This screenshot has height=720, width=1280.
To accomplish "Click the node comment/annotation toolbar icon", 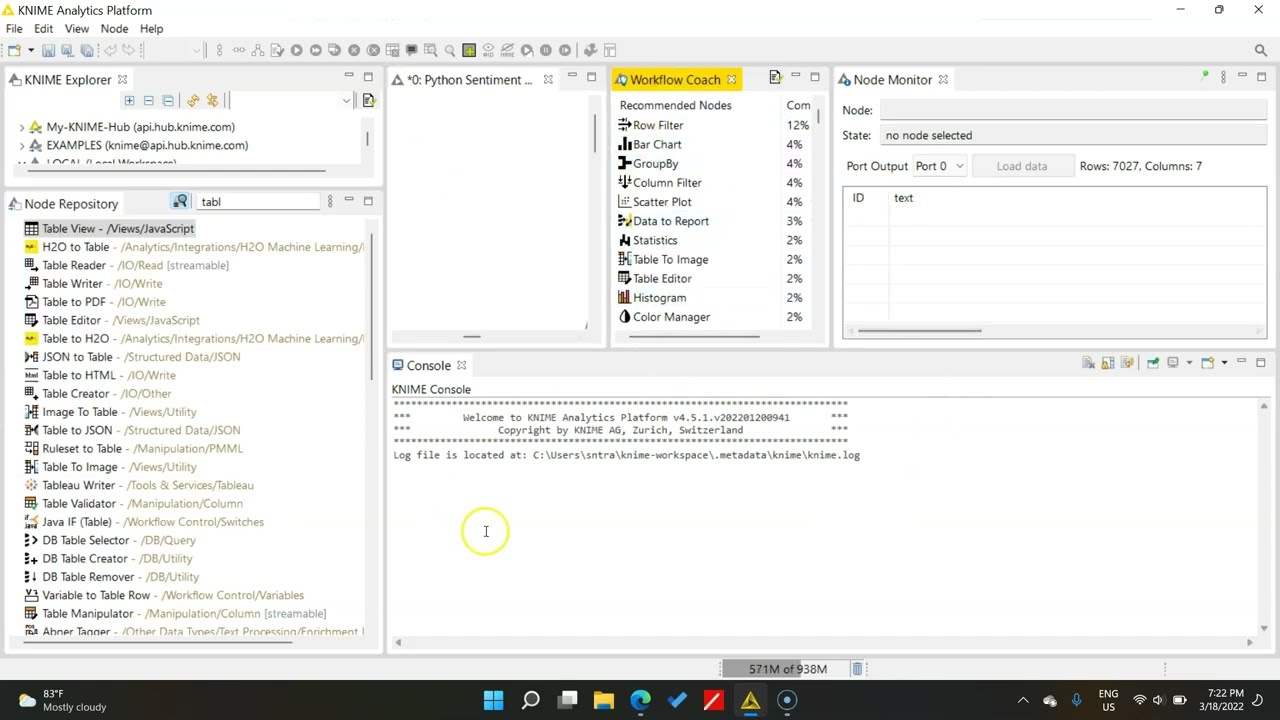I will click(x=411, y=50).
